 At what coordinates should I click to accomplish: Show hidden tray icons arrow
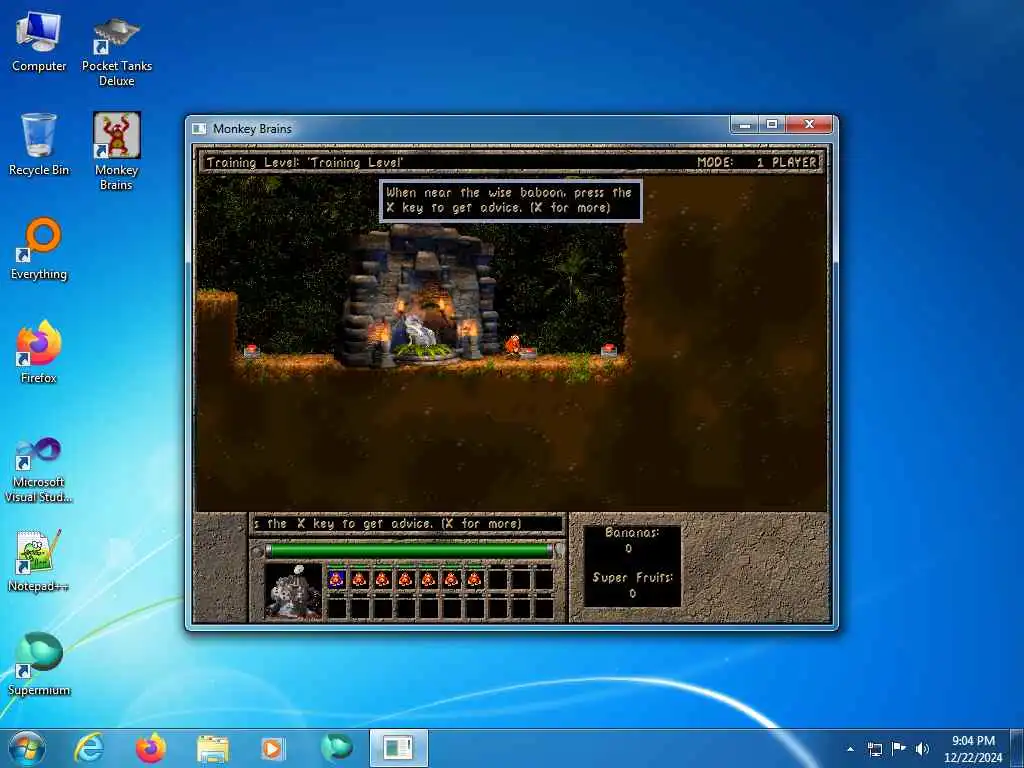tap(850, 749)
